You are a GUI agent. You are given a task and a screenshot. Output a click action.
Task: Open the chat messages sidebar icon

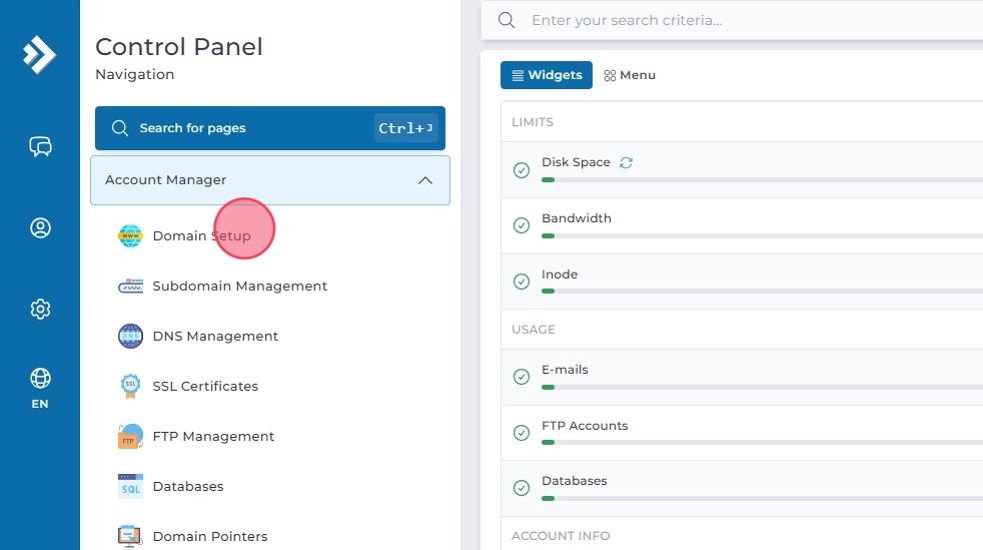point(40,147)
